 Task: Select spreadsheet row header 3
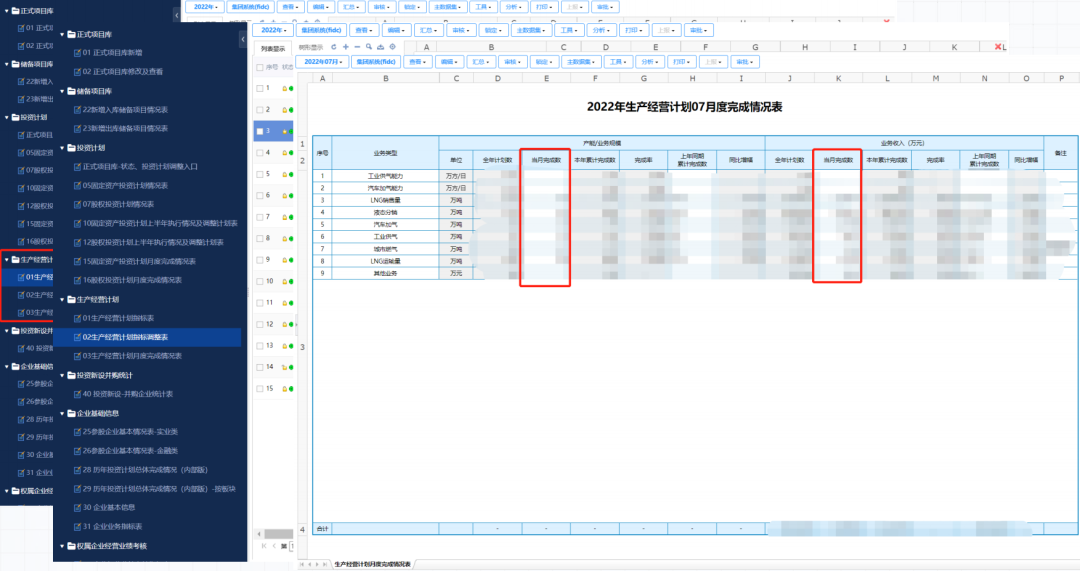[302, 347]
